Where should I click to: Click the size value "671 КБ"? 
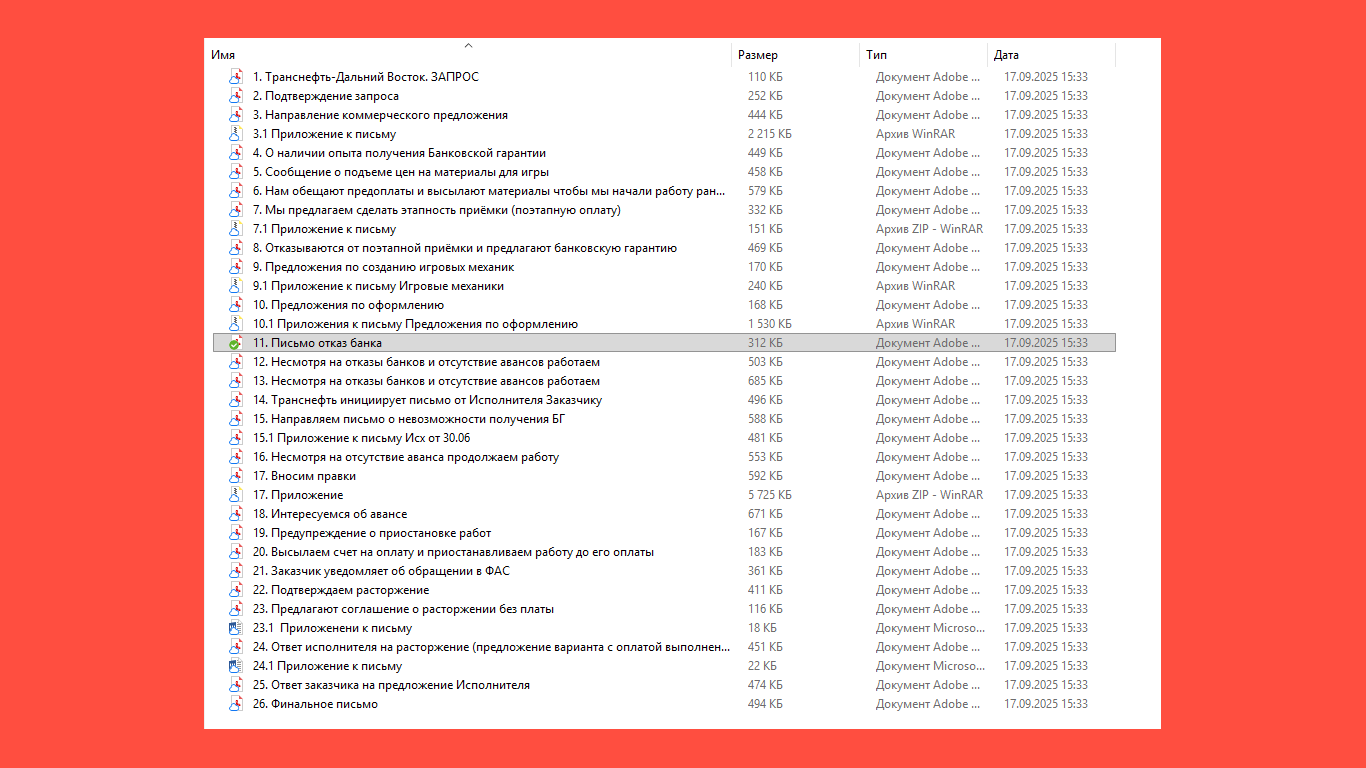(765, 514)
